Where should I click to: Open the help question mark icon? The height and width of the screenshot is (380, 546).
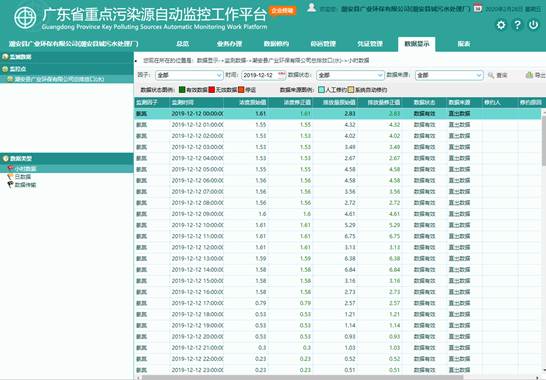tap(517, 25)
